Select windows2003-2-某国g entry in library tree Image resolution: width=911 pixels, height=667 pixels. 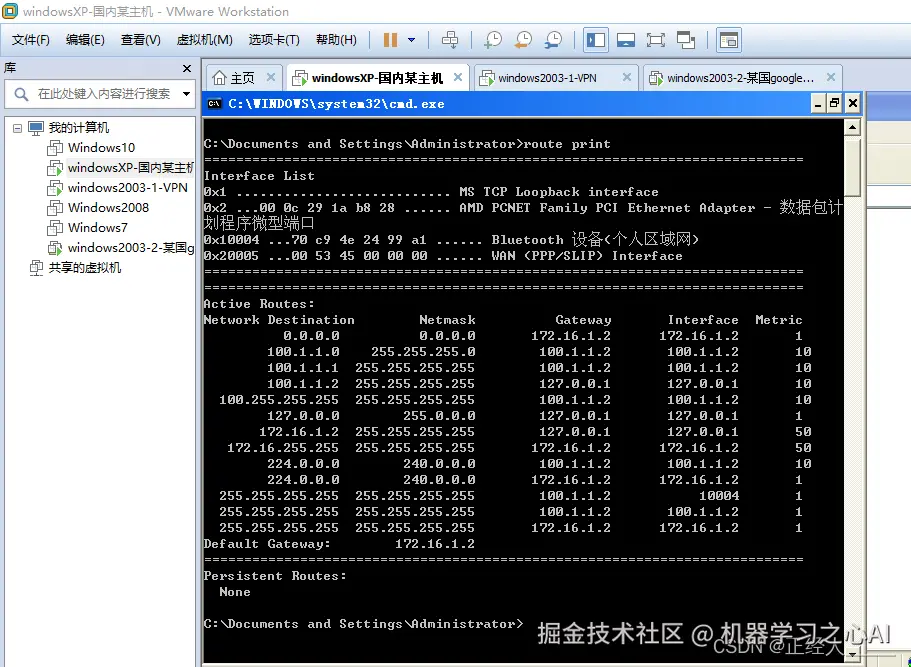tap(131, 248)
